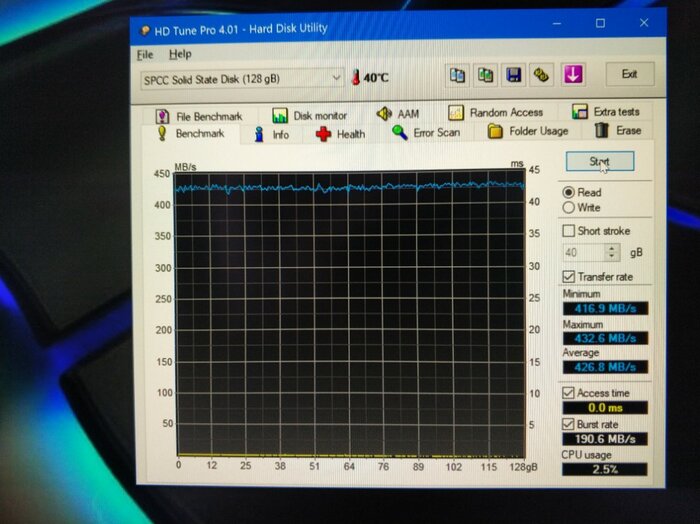The height and width of the screenshot is (524, 700).
Task: Open the File Benchmark tab
Action: tap(199, 116)
